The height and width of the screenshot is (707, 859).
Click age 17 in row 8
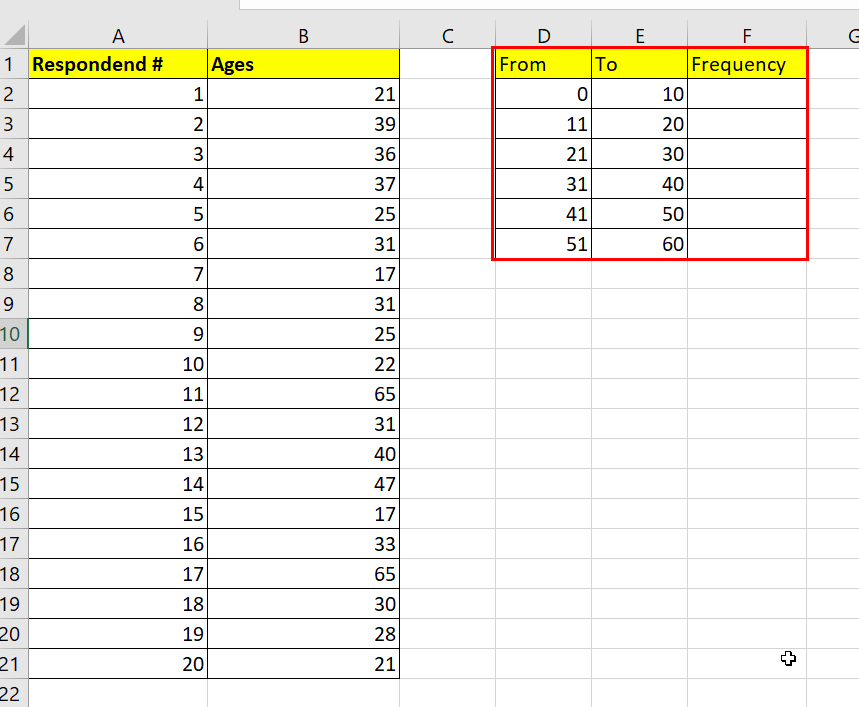pos(303,274)
